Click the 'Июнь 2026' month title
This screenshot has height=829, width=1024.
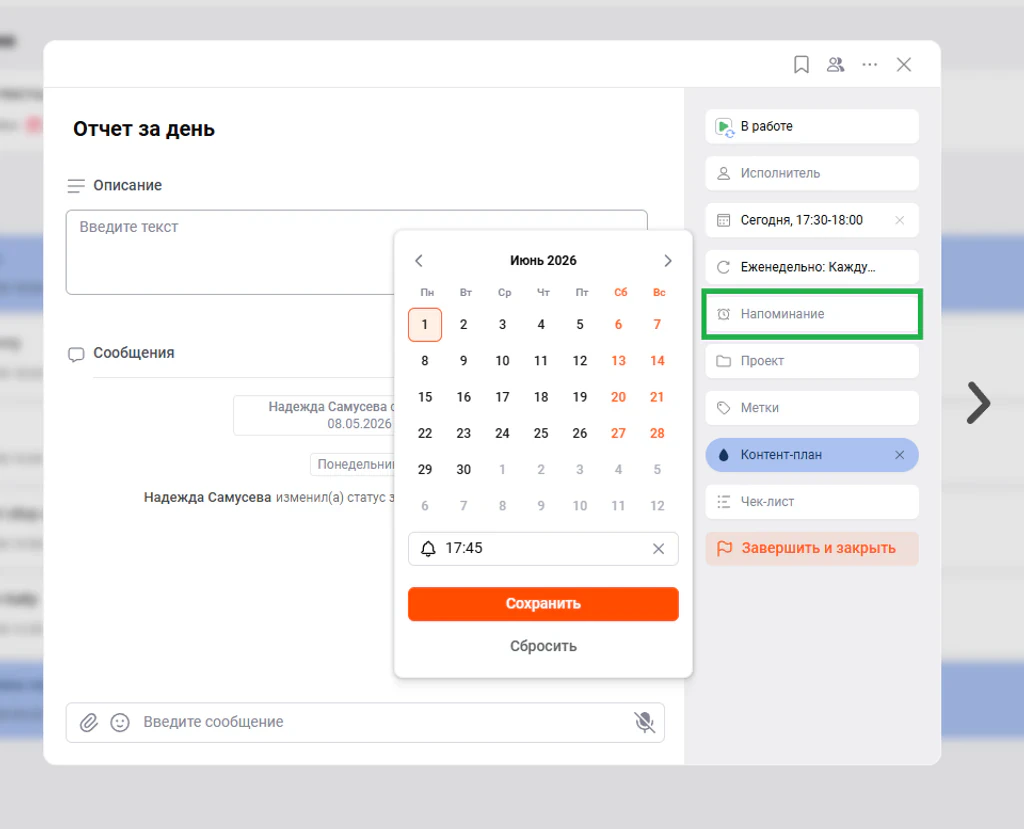(543, 261)
